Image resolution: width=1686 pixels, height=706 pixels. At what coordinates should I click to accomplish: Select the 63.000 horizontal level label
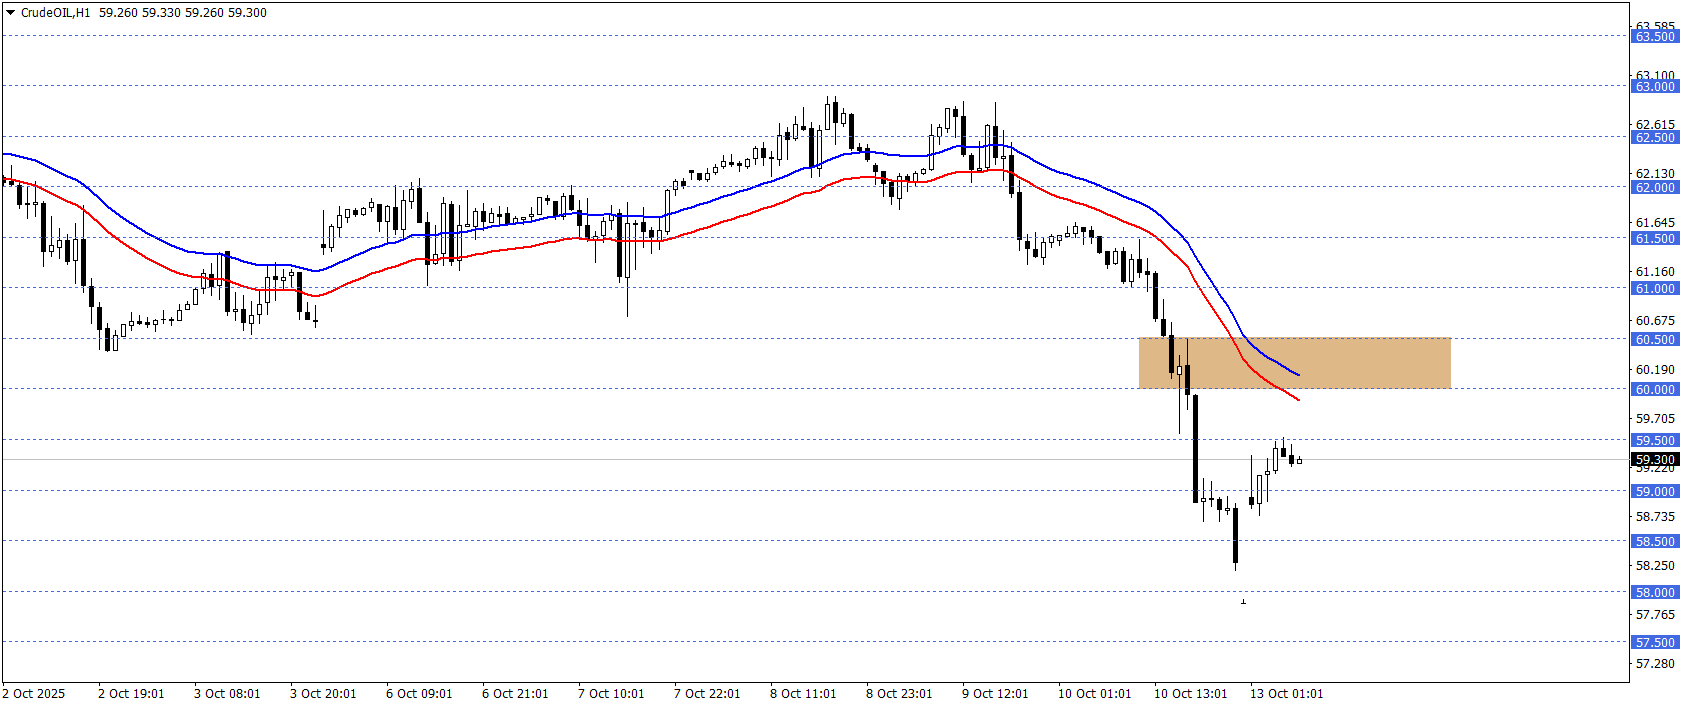[x=1654, y=87]
